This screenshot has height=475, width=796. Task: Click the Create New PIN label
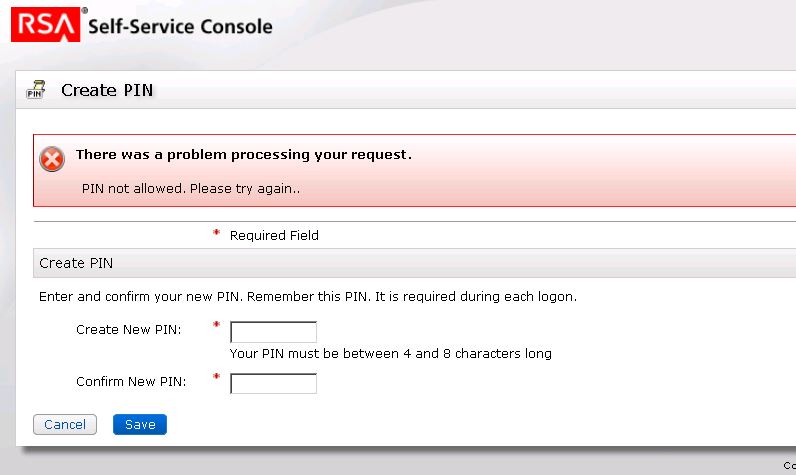pyautogui.click(x=128, y=330)
